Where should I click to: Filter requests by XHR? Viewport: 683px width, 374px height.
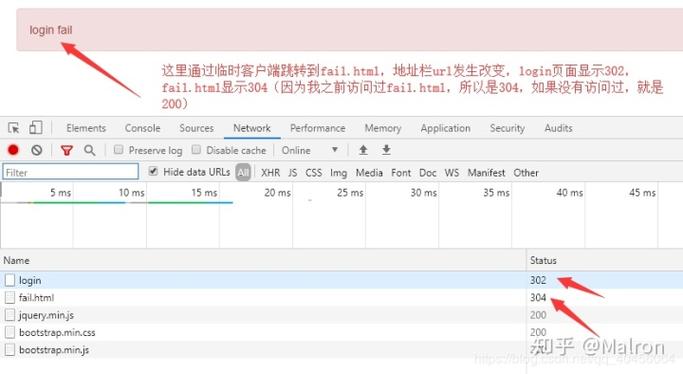(x=270, y=173)
